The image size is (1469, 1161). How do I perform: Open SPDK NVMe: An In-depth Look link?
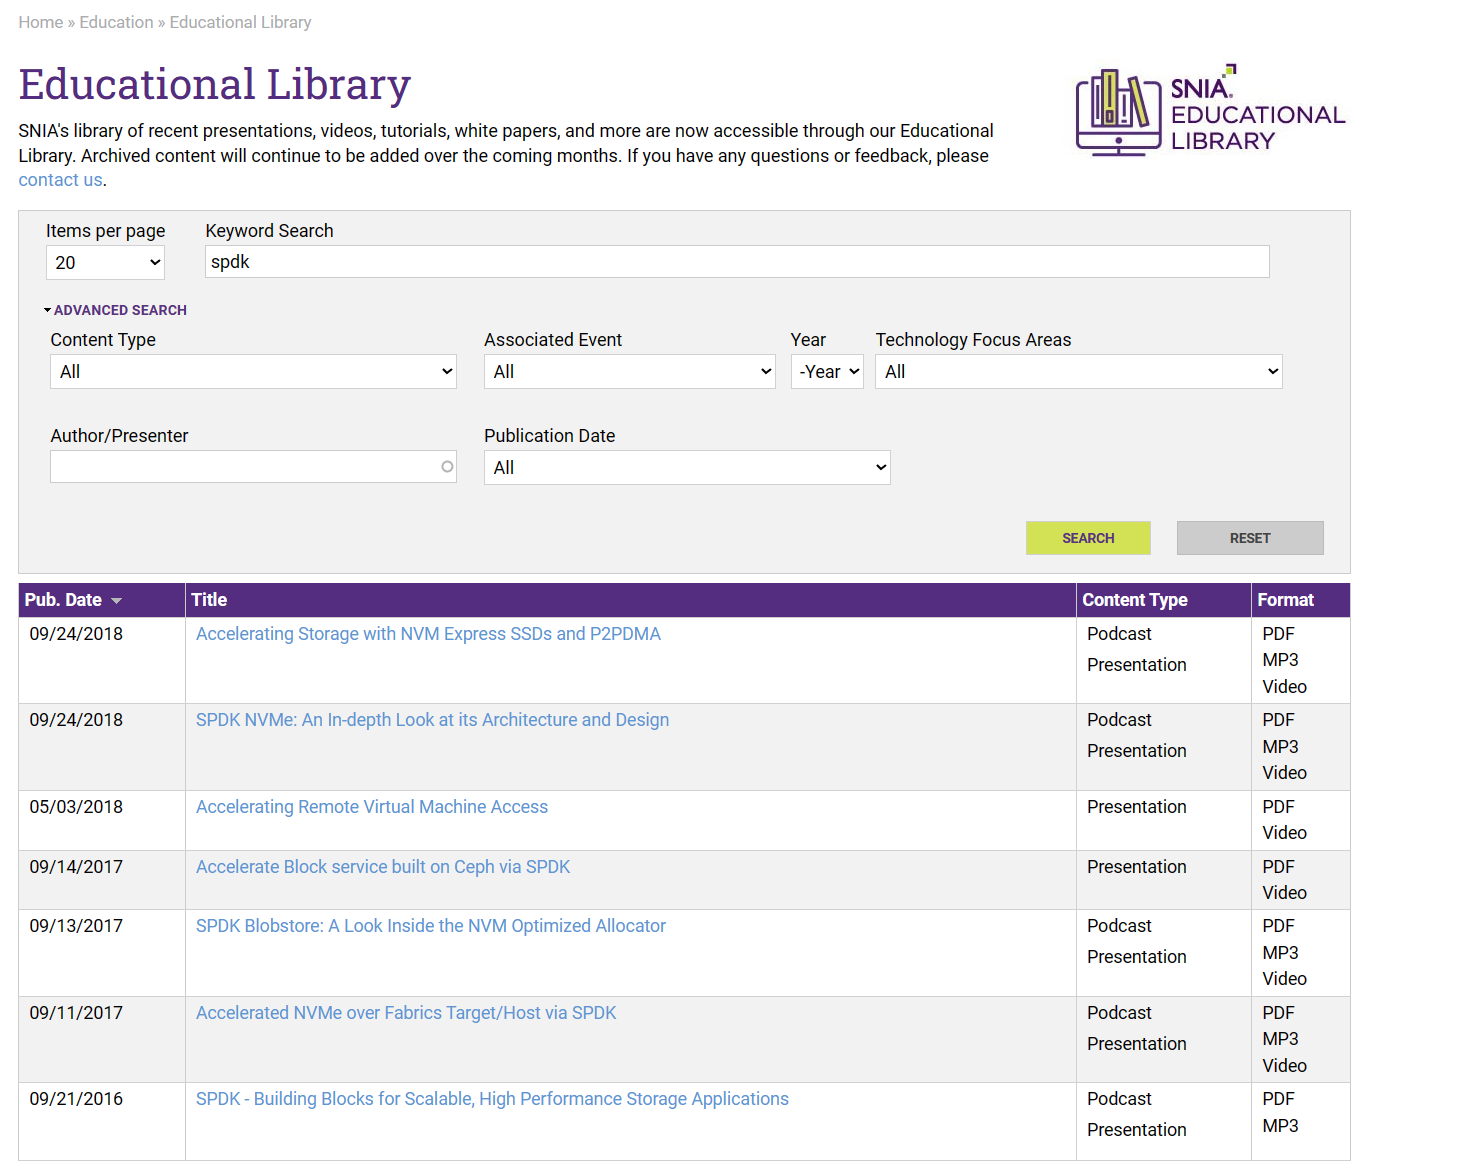pyautogui.click(x=432, y=720)
